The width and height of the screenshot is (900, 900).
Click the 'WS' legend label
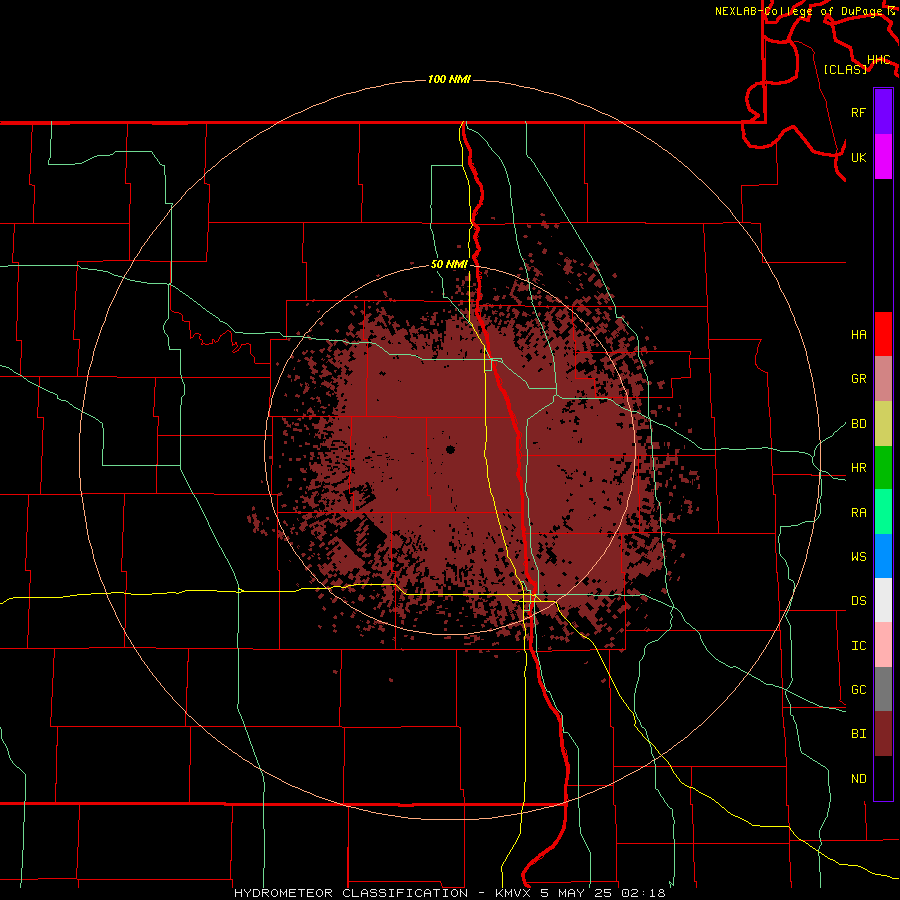coord(858,557)
